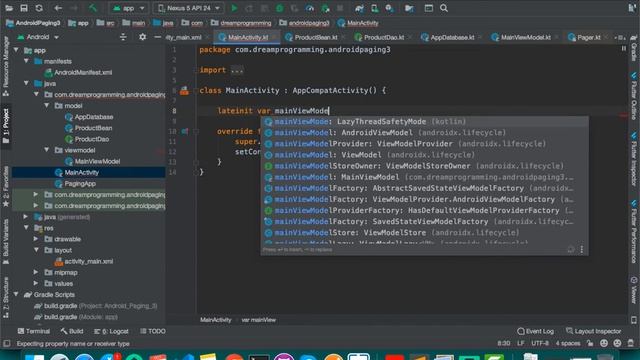Choose 'mainViewModel: MainViewModel' completion suggestion
The width and height of the screenshot is (640, 360).
424,177
